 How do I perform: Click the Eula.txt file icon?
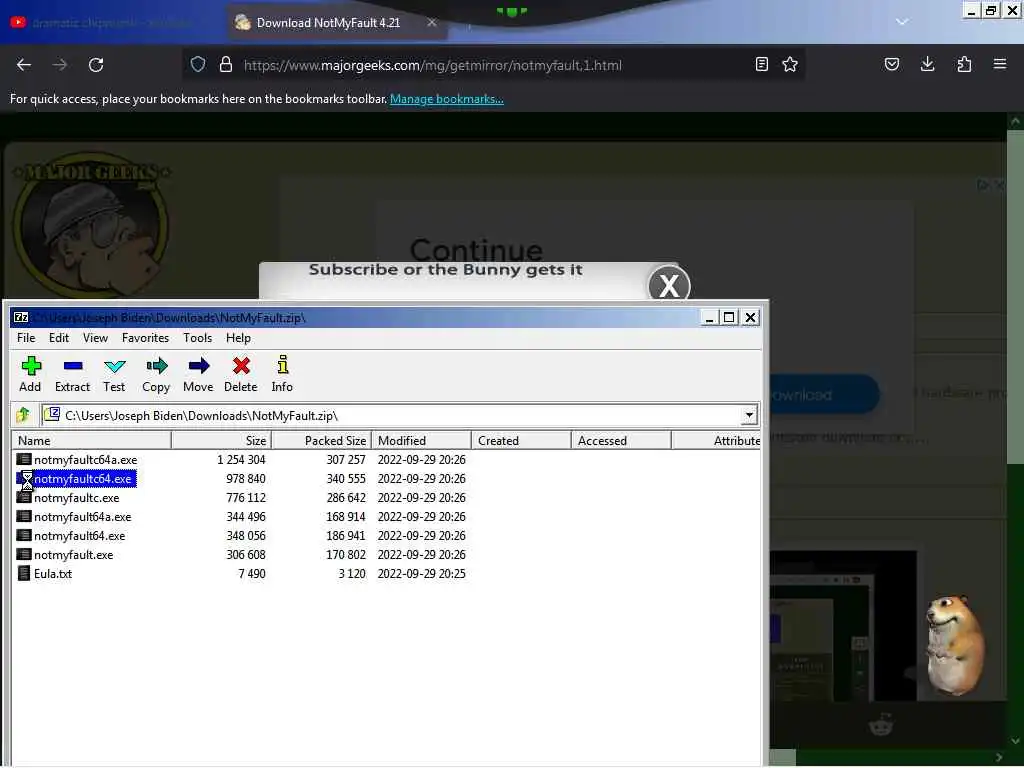[24, 573]
